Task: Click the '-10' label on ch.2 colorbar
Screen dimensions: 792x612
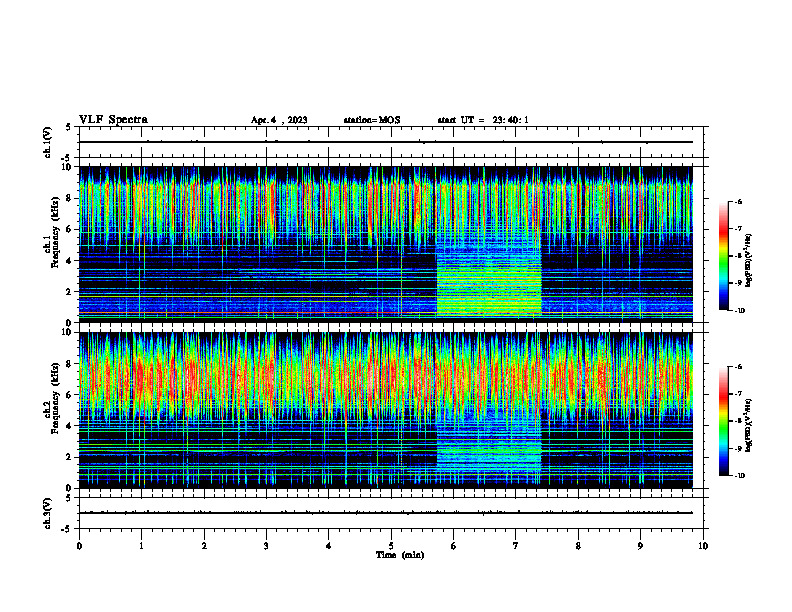Action: (740, 476)
